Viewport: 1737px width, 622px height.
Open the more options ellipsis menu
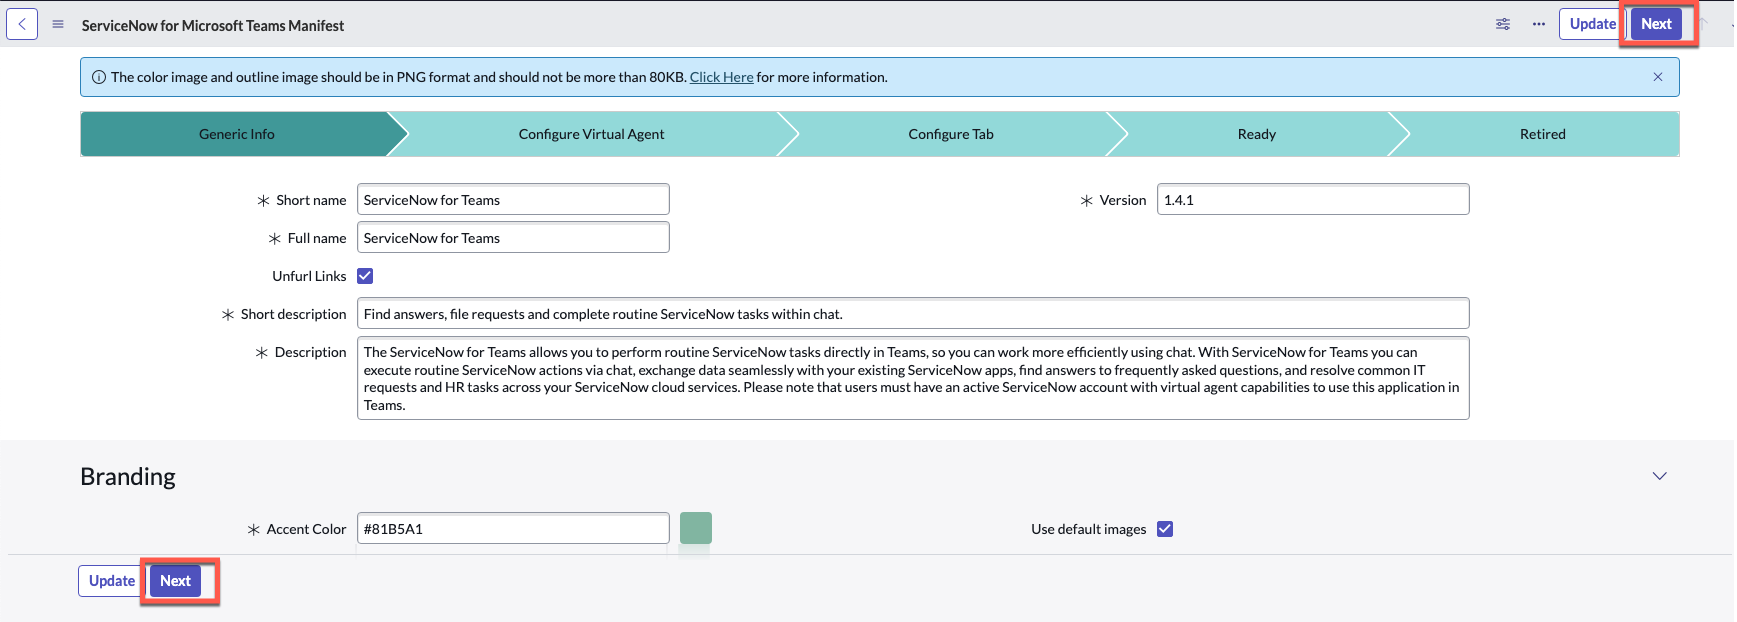tap(1539, 24)
